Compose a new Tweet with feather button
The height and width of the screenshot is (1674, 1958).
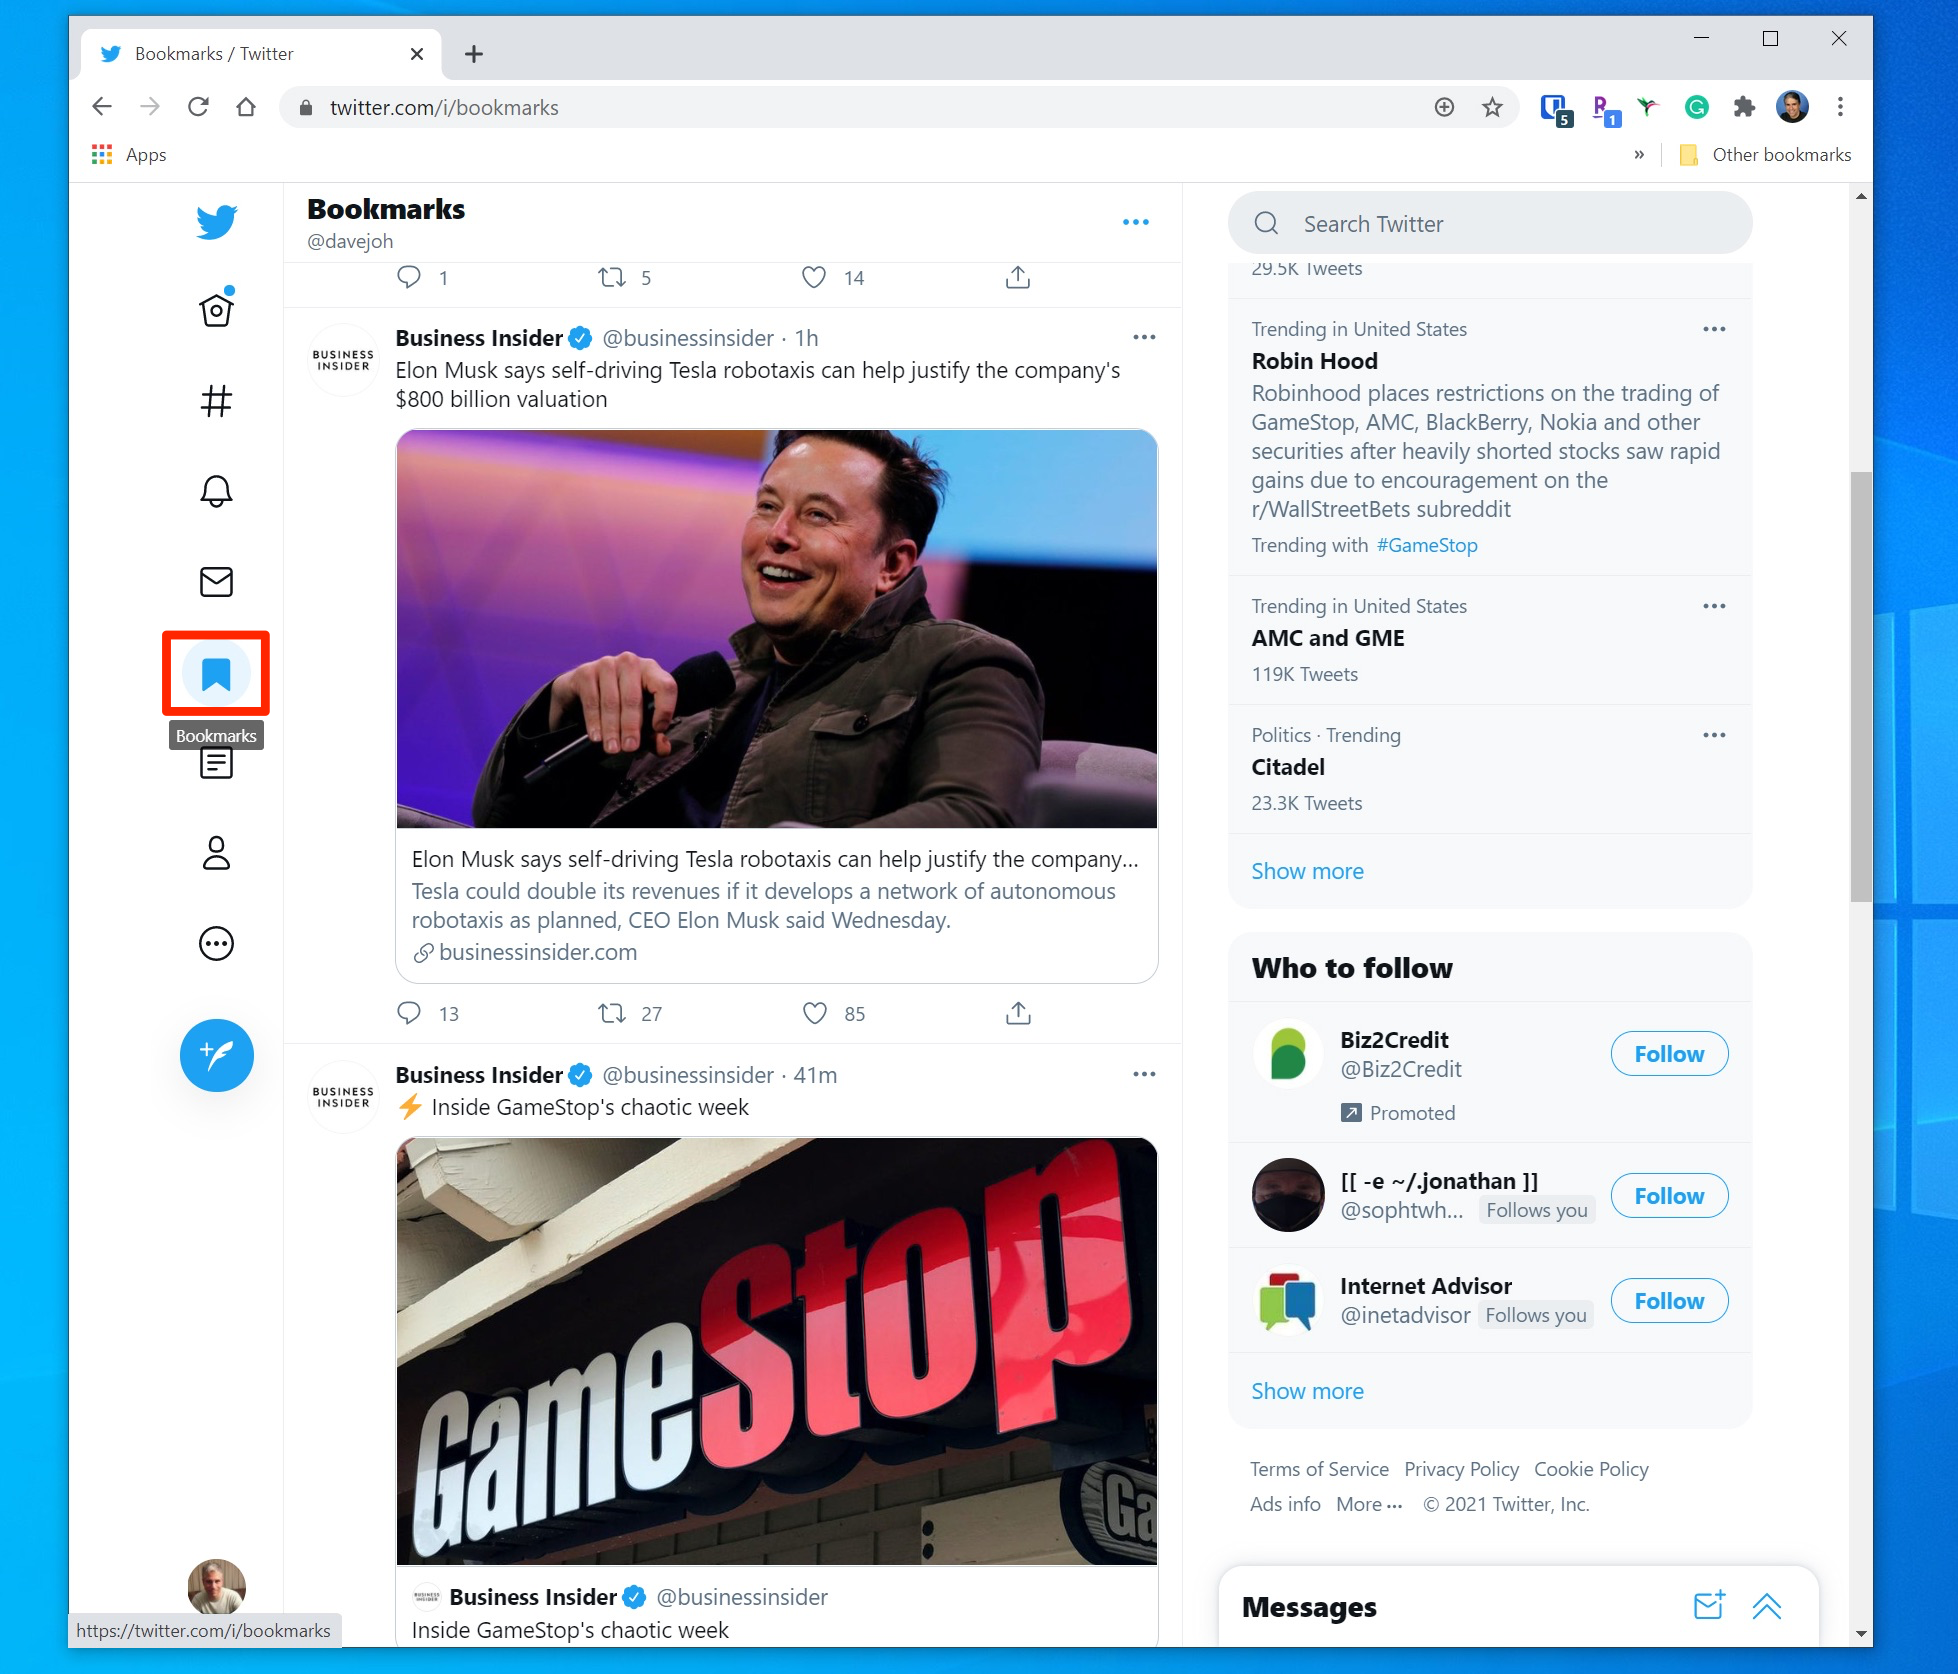(216, 1055)
